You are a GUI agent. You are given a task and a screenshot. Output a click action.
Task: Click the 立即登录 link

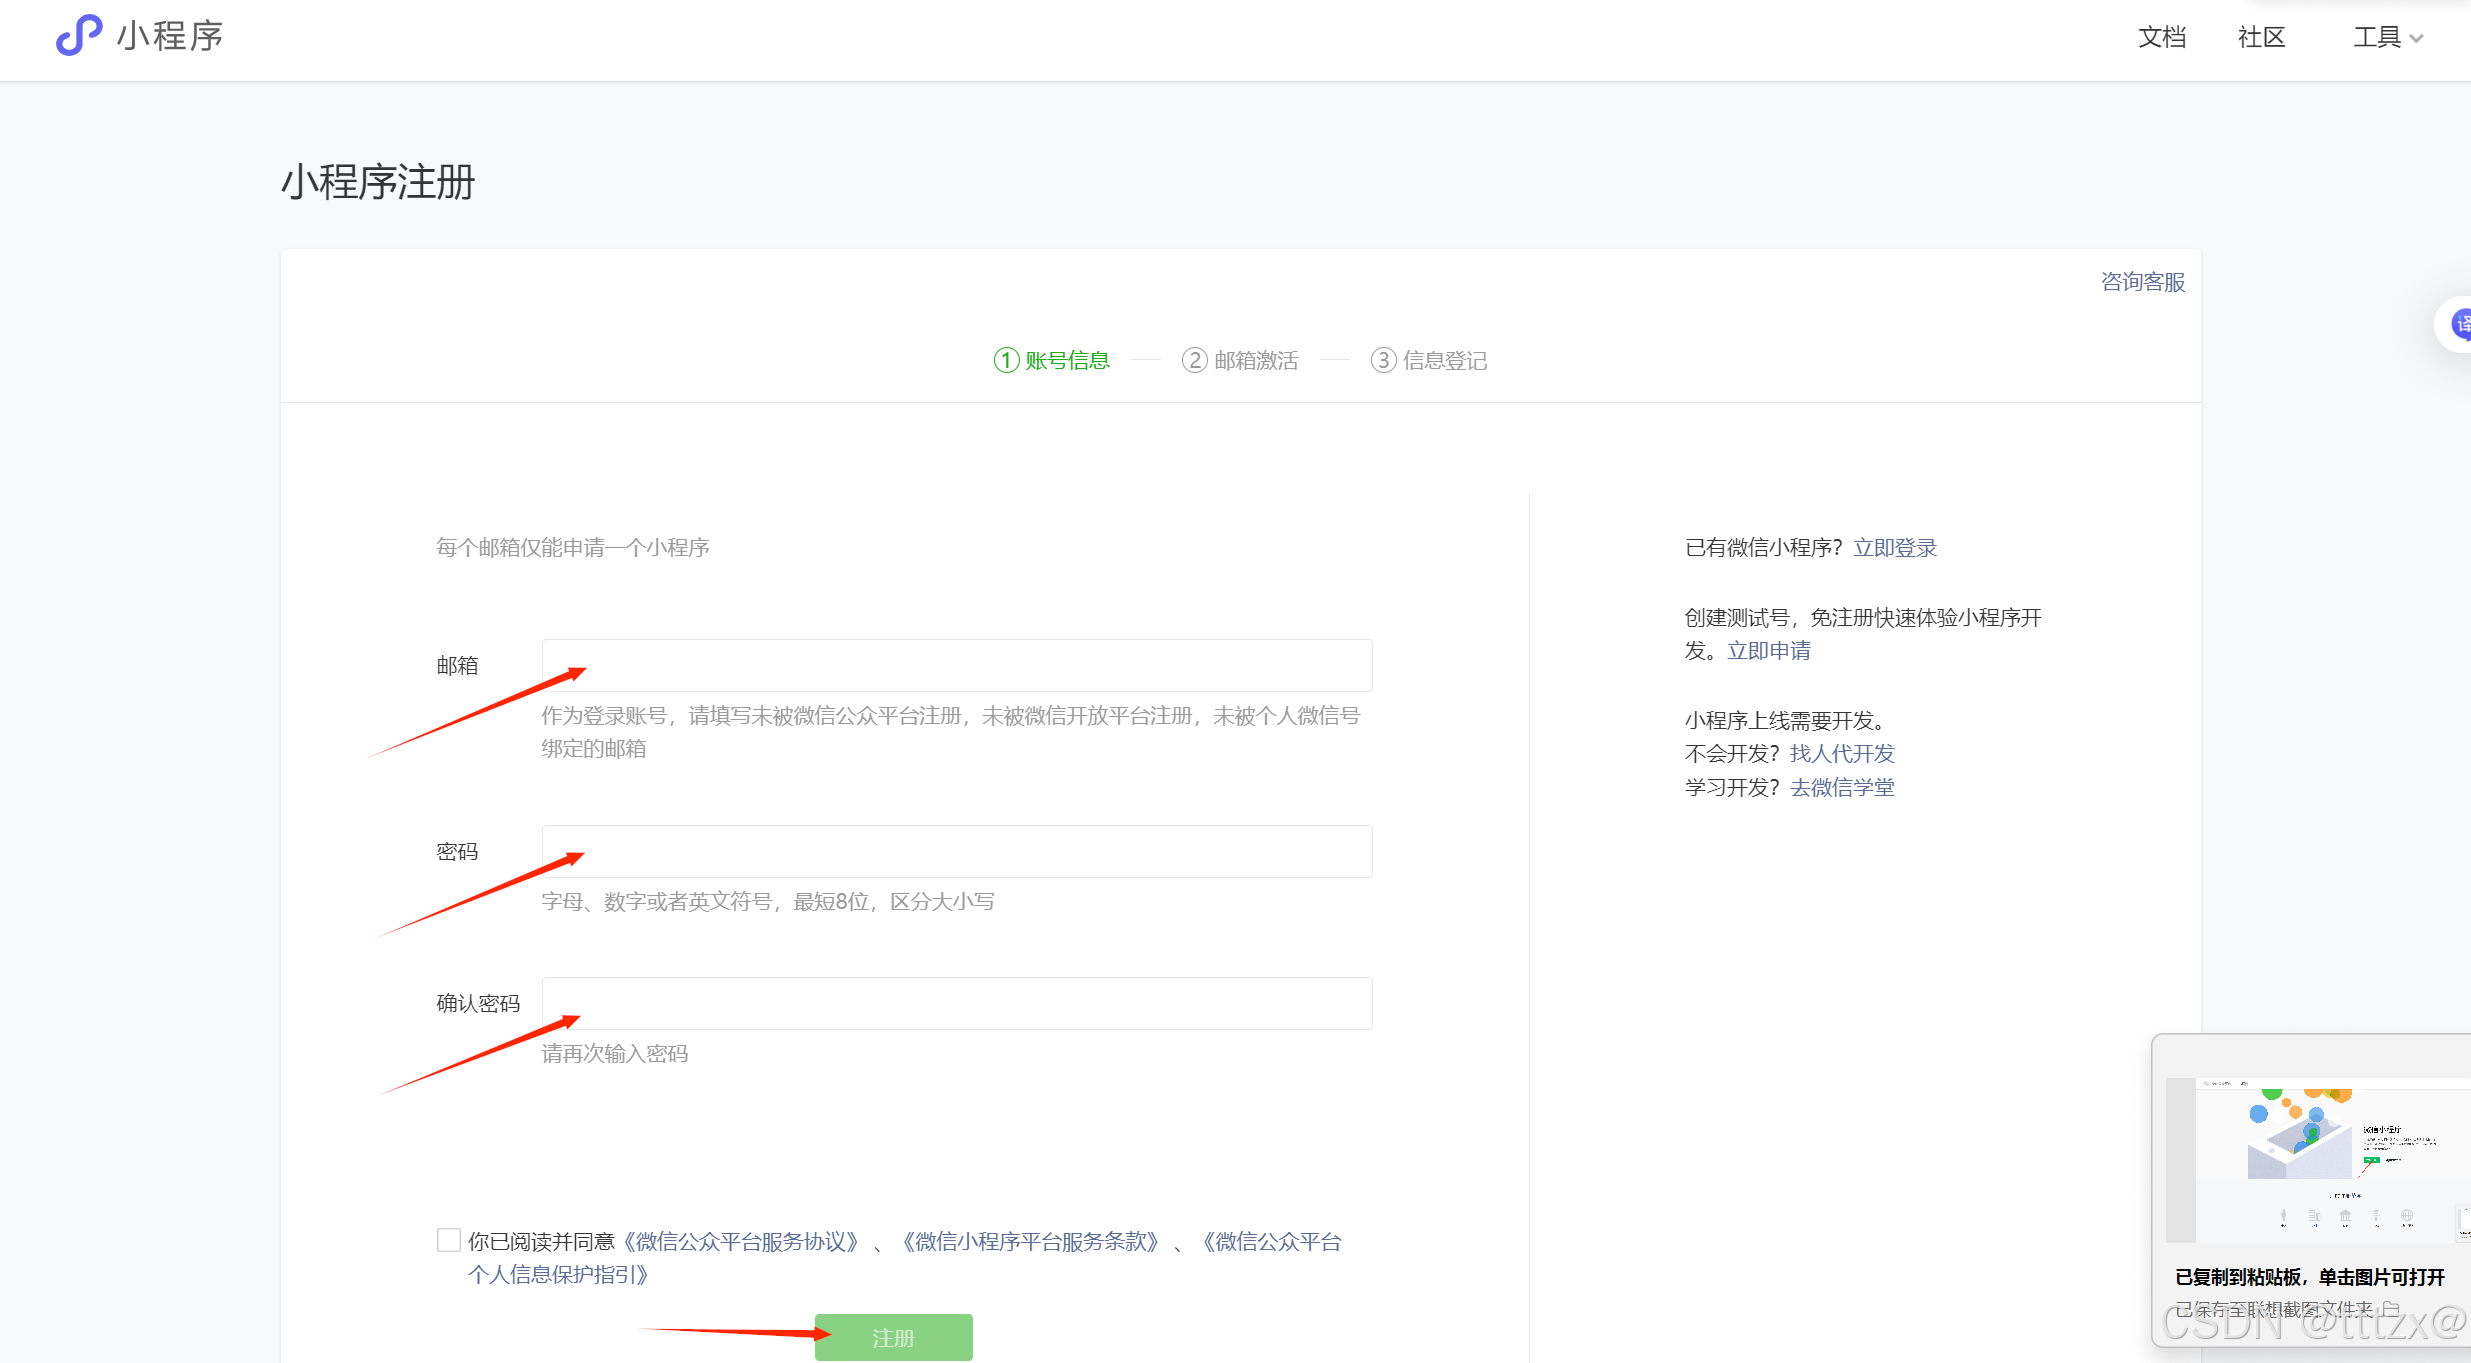(x=1895, y=548)
